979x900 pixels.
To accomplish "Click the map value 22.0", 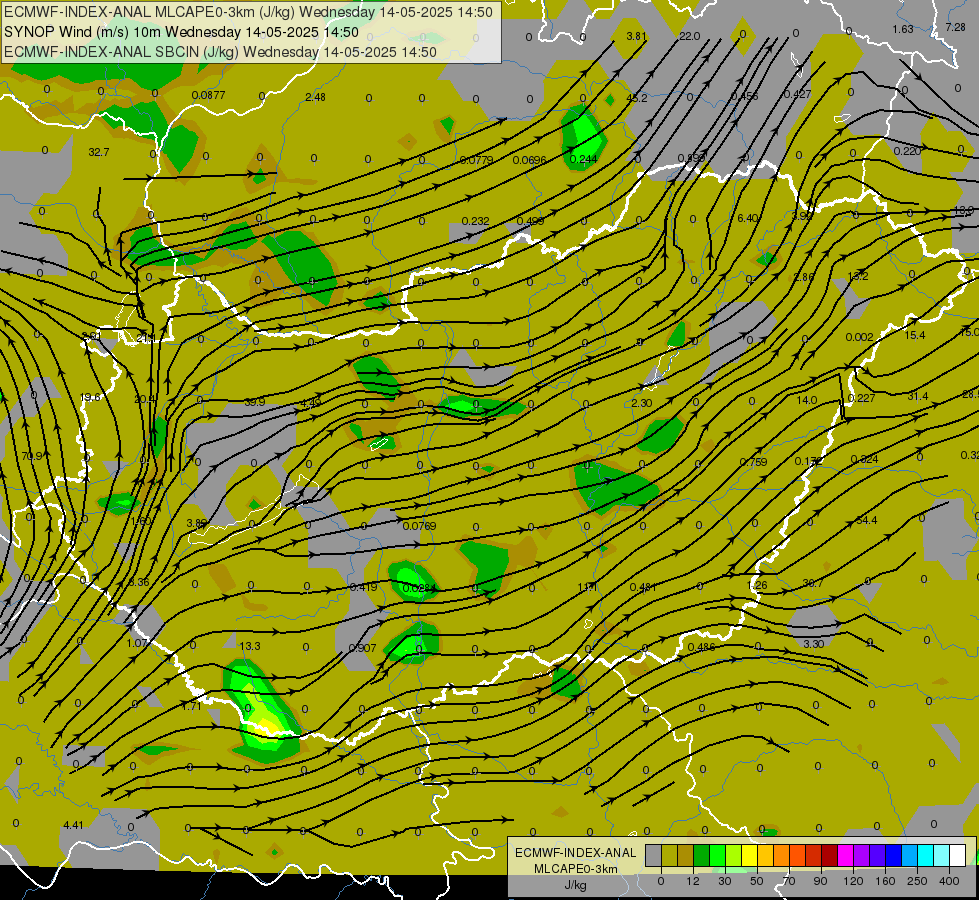I will point(689,36).
